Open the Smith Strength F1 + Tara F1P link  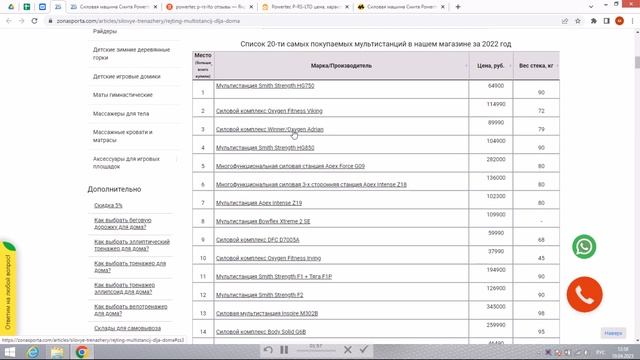[x=274, y=276]
